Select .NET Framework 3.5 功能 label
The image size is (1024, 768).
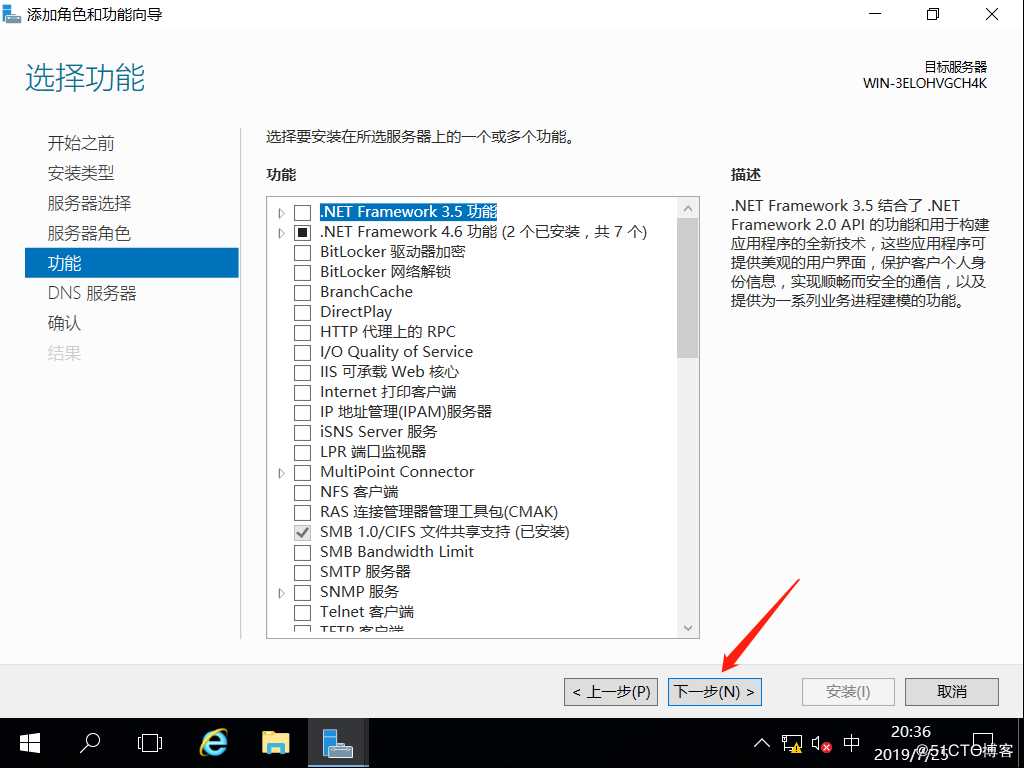(x=408, y=212)
